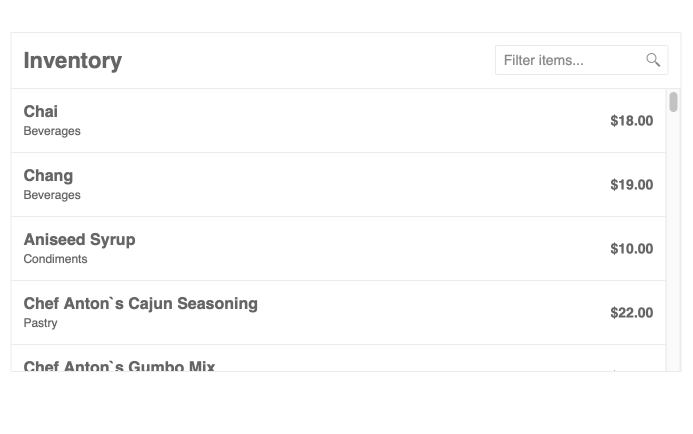Select Chef Anton's Cajun Seasoning item
The image size is (693, 434).
point(140,303)
